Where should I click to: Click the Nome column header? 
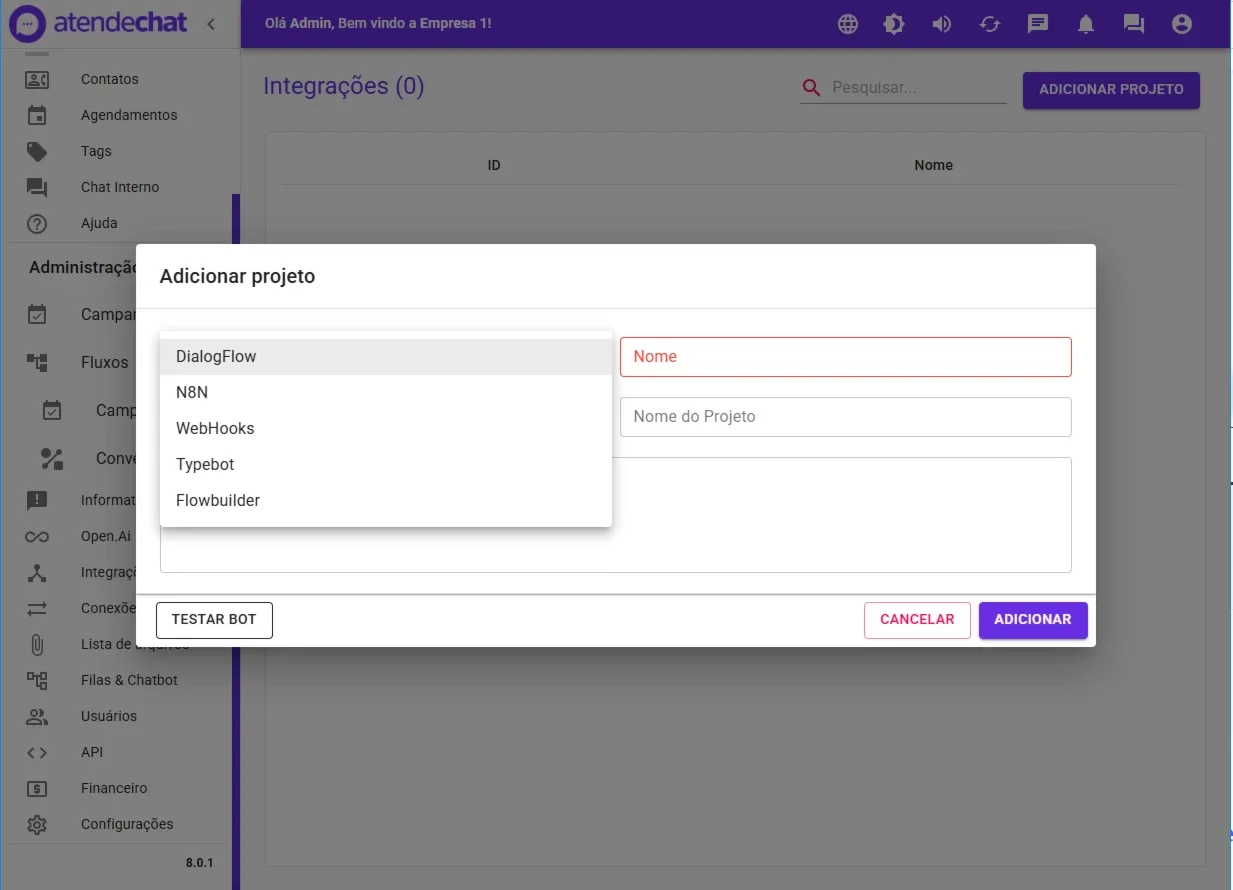933,165
